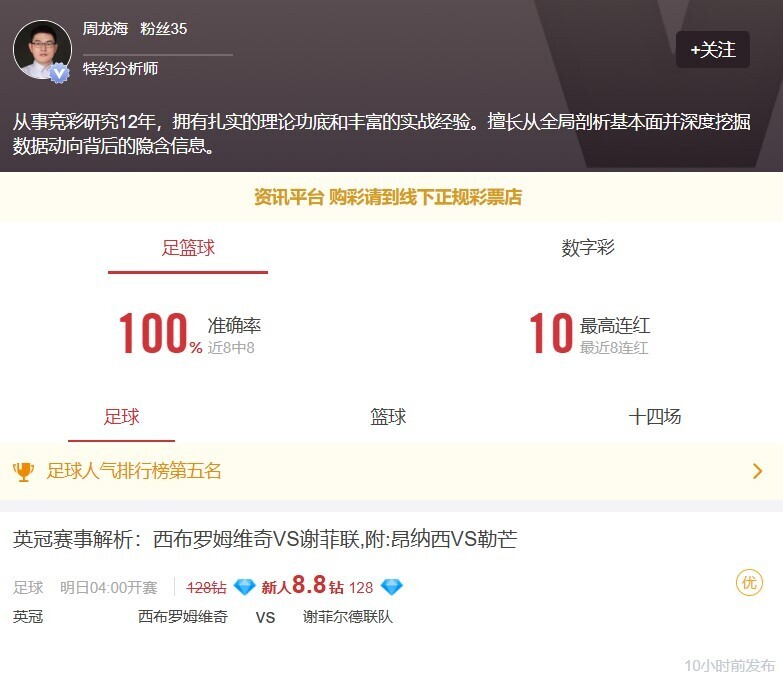Click analyst name 周龙海

click(105, 28)
